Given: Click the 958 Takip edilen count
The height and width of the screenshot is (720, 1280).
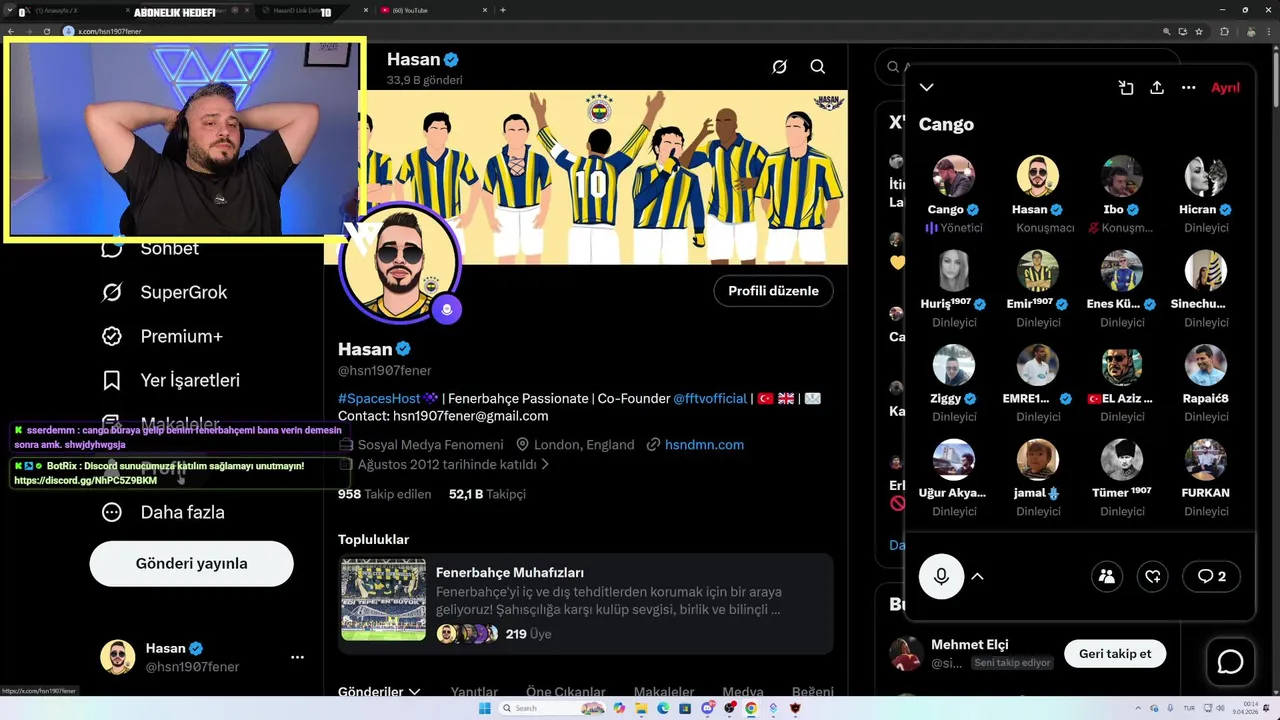Looking at the screenshot, I should [384, 494].
